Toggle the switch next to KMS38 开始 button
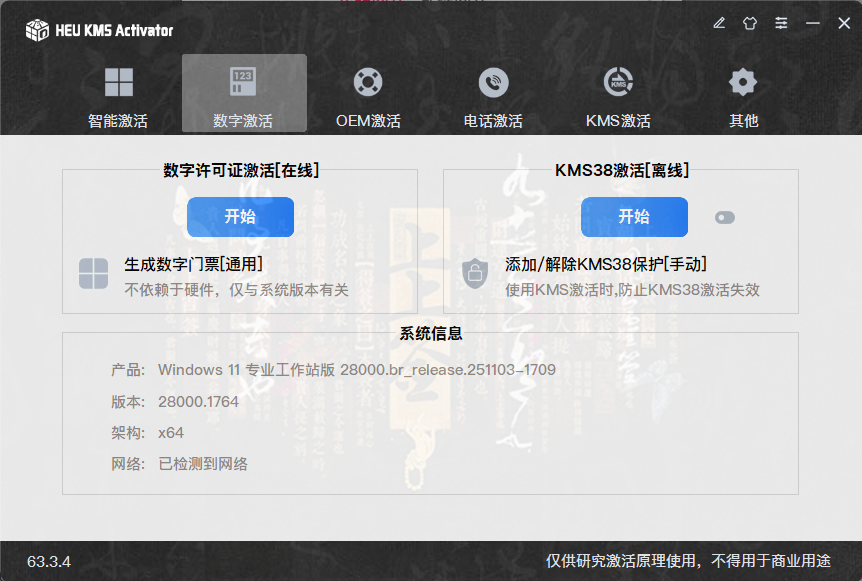Viewport: 862px width, 581px height. (x=725, y=217)
